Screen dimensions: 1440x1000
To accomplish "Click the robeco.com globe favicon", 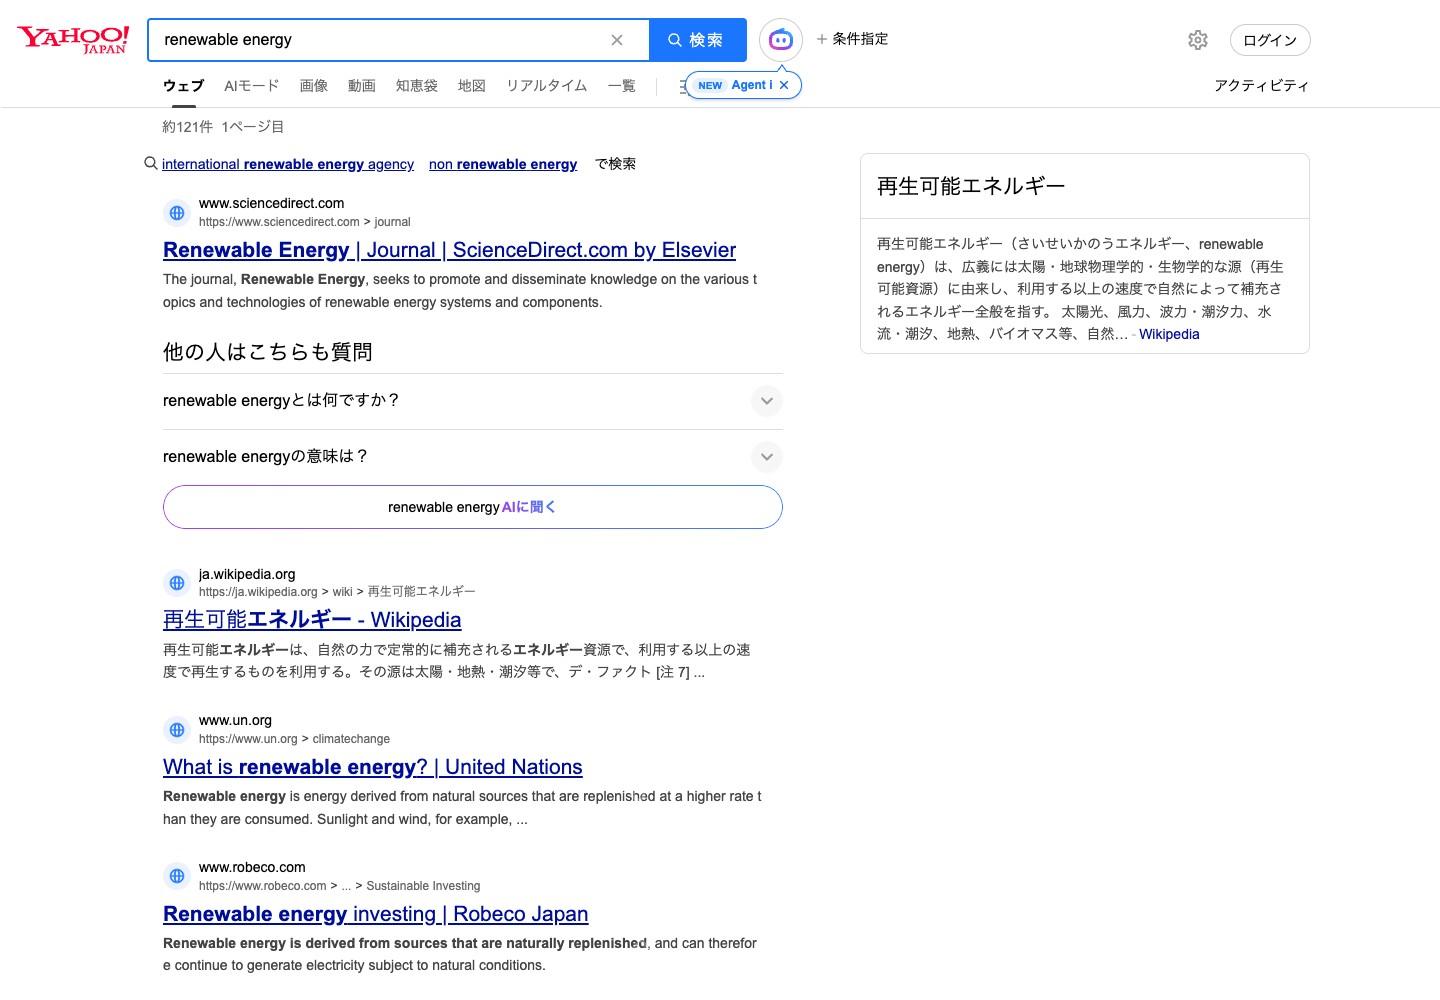I will (177, 876).
